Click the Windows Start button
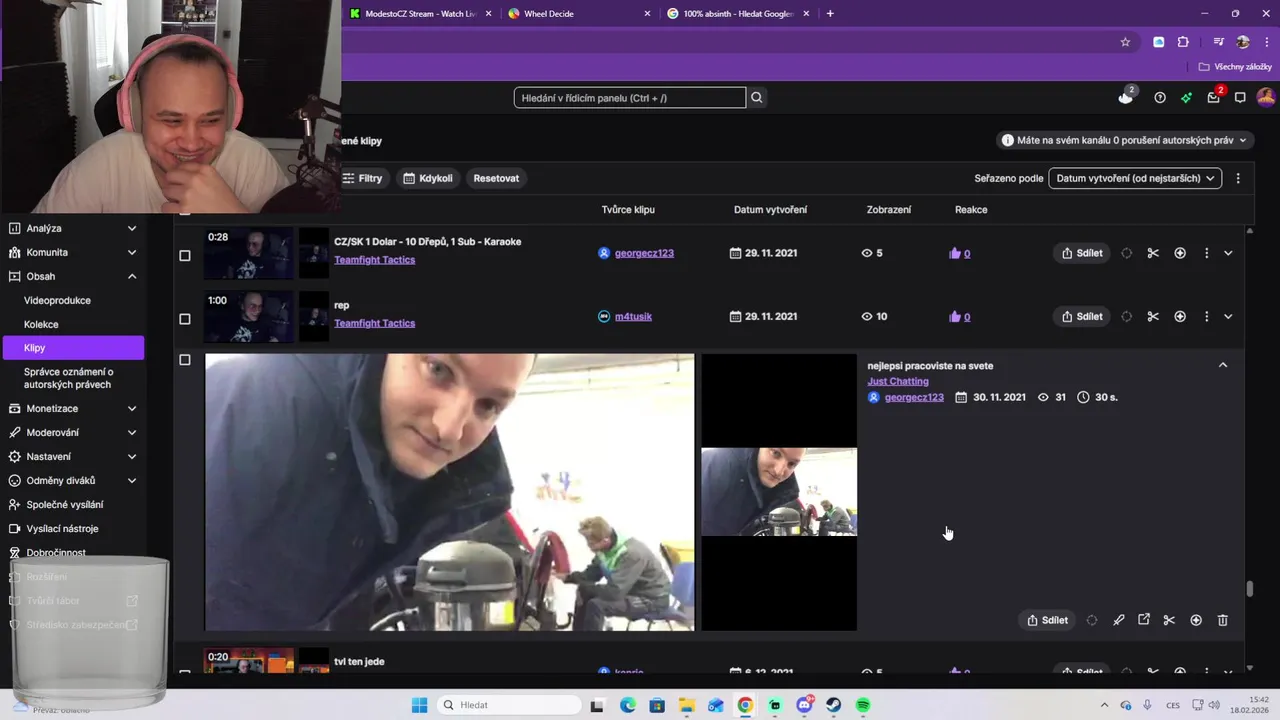1280x720 pixels. tap(420, 705)
